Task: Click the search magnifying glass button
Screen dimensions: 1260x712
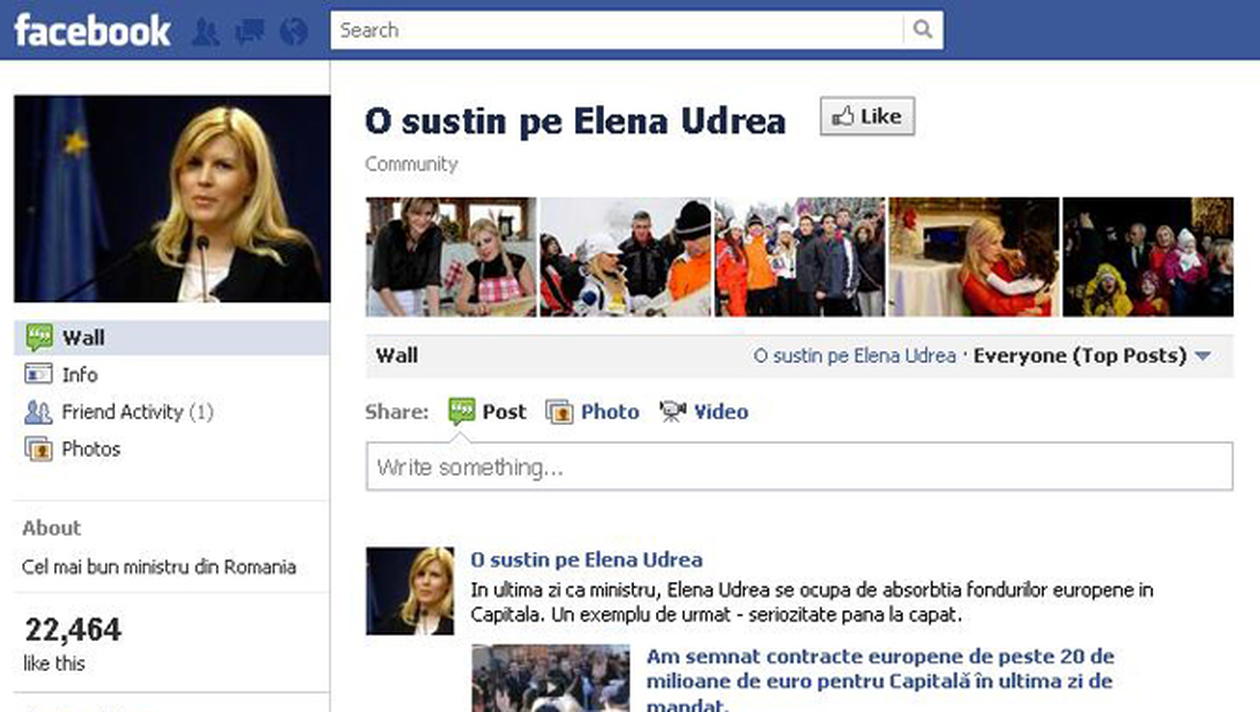Action: tap(923, 30)
